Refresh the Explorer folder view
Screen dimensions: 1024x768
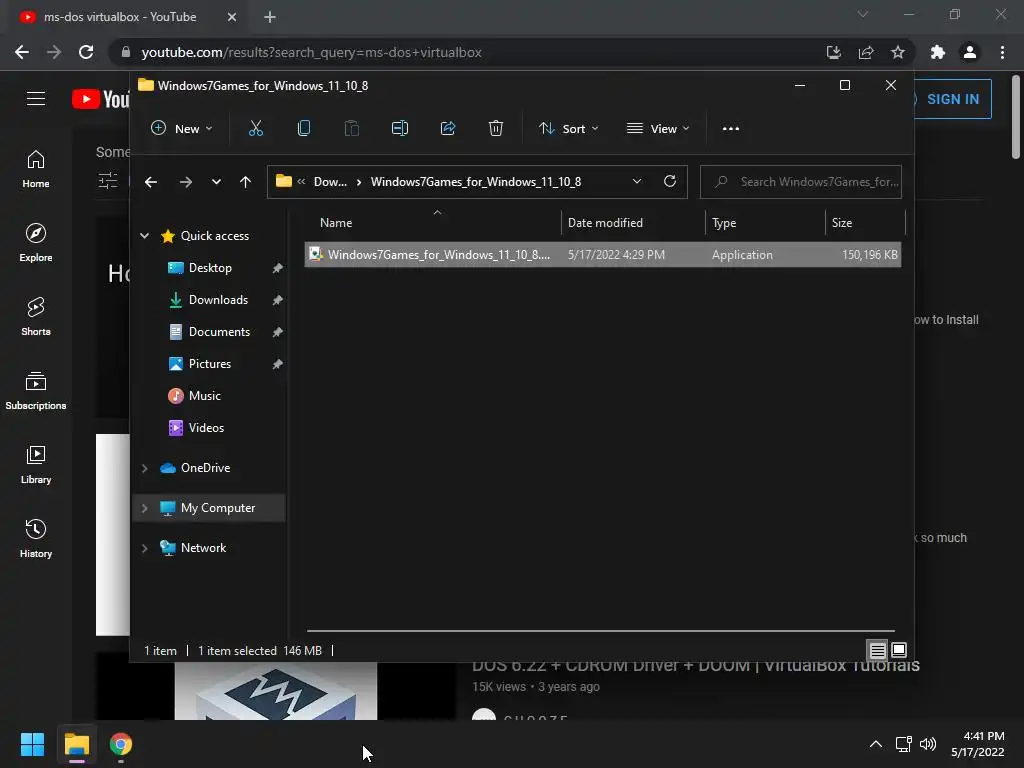(669, 182)
